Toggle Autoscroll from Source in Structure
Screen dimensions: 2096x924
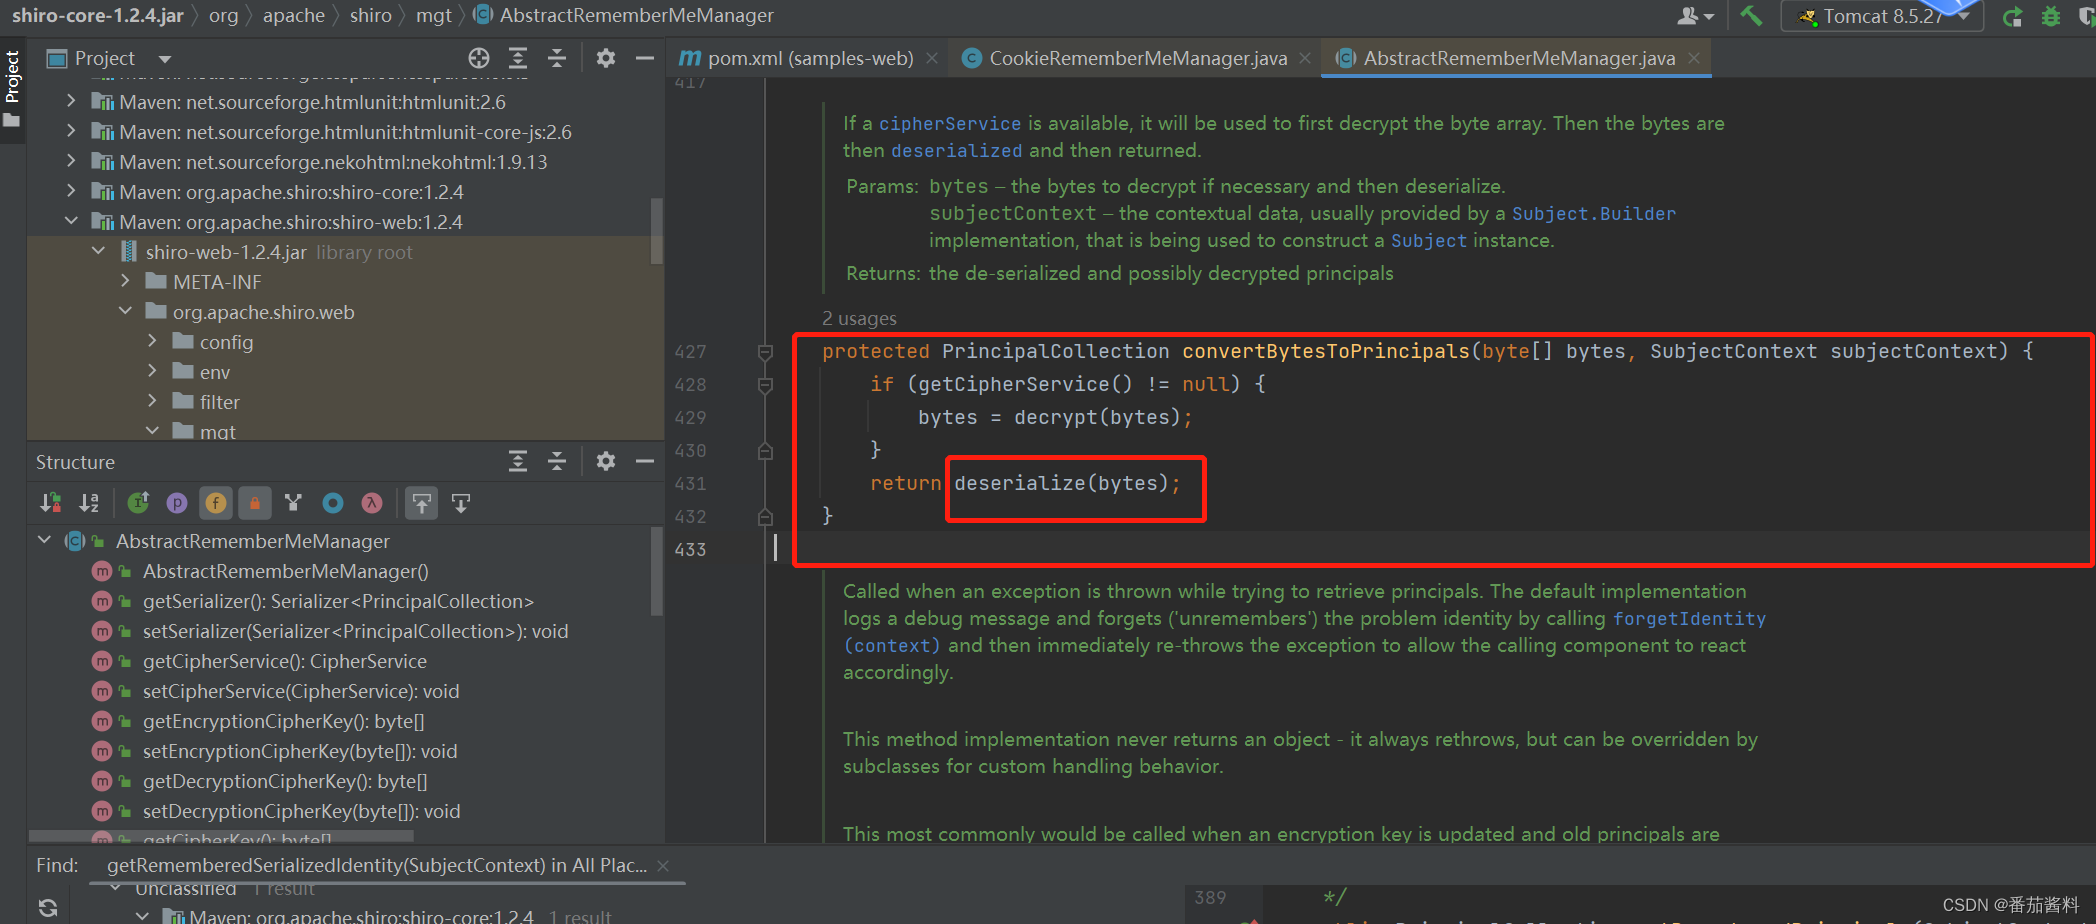pos(461,503)
